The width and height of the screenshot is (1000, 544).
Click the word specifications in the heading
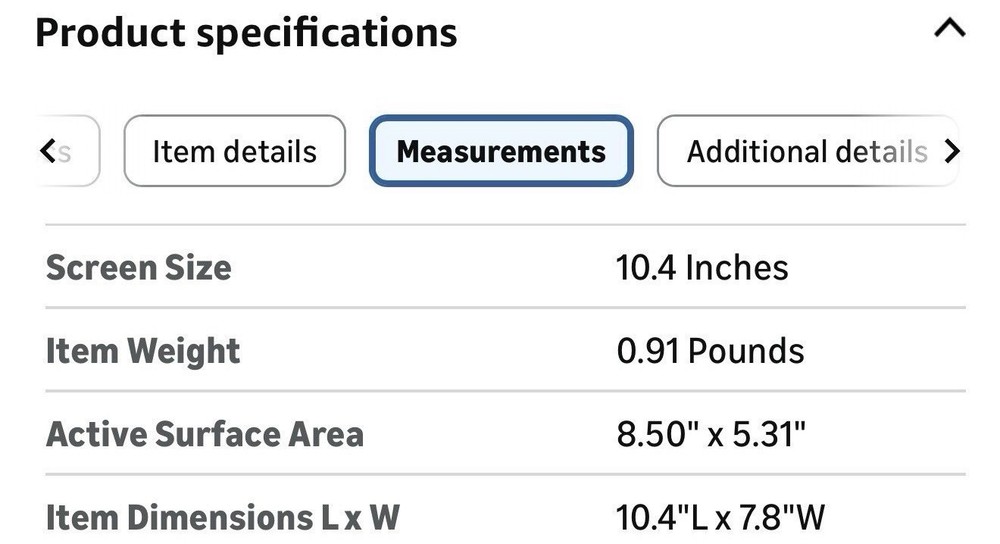coord(326,34)
